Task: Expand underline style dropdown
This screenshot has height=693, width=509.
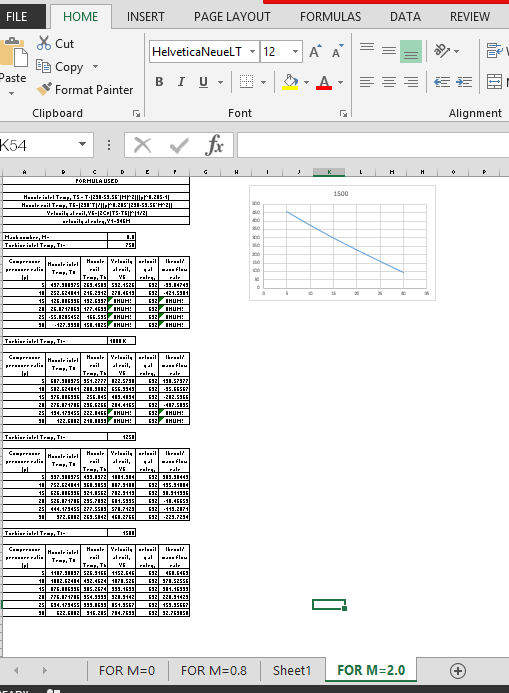Action: coord(220,82)
